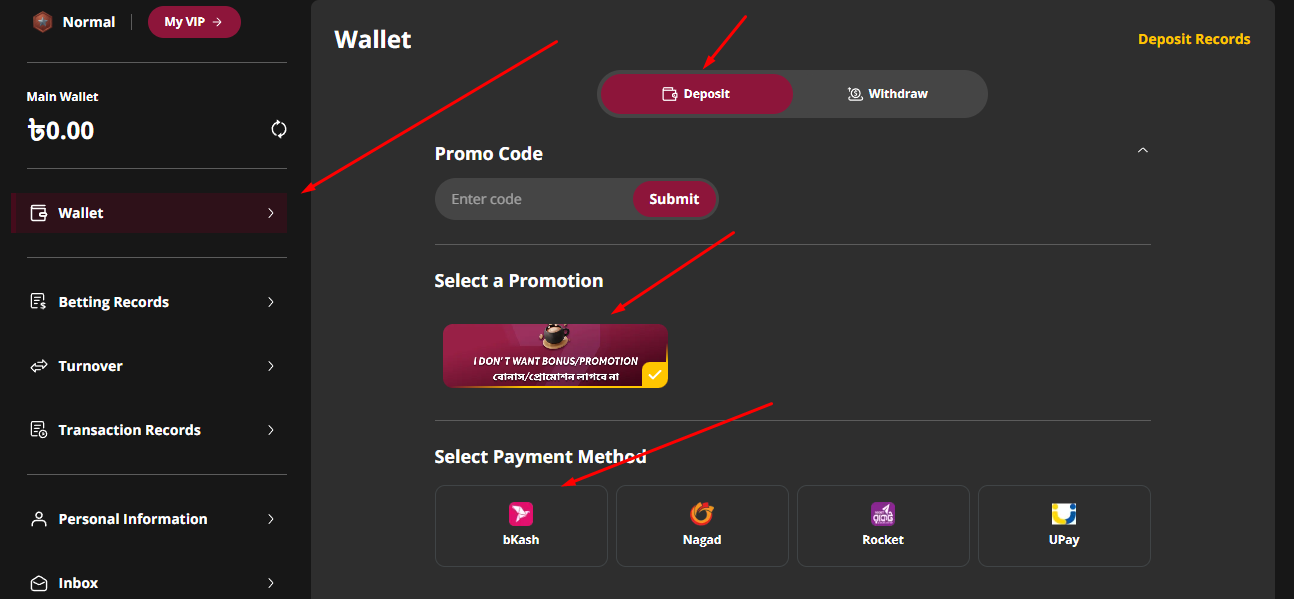The width and height of the screenshot is (1294, 599).
Task: Select the I don't want bonus banner
Action: (556, 355)
